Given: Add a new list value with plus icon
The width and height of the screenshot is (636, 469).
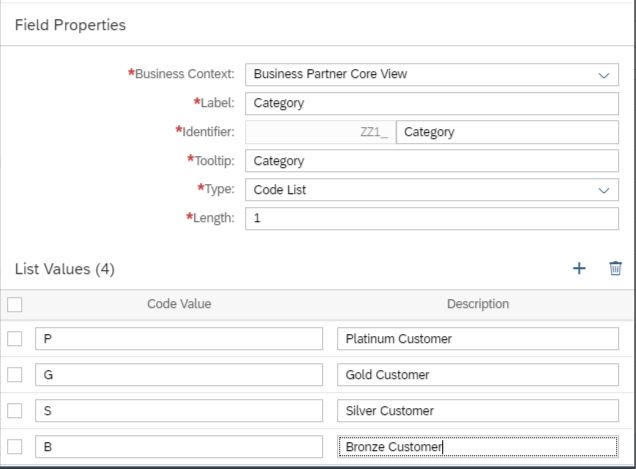Looking at the screenshot, I should (579, 268).
